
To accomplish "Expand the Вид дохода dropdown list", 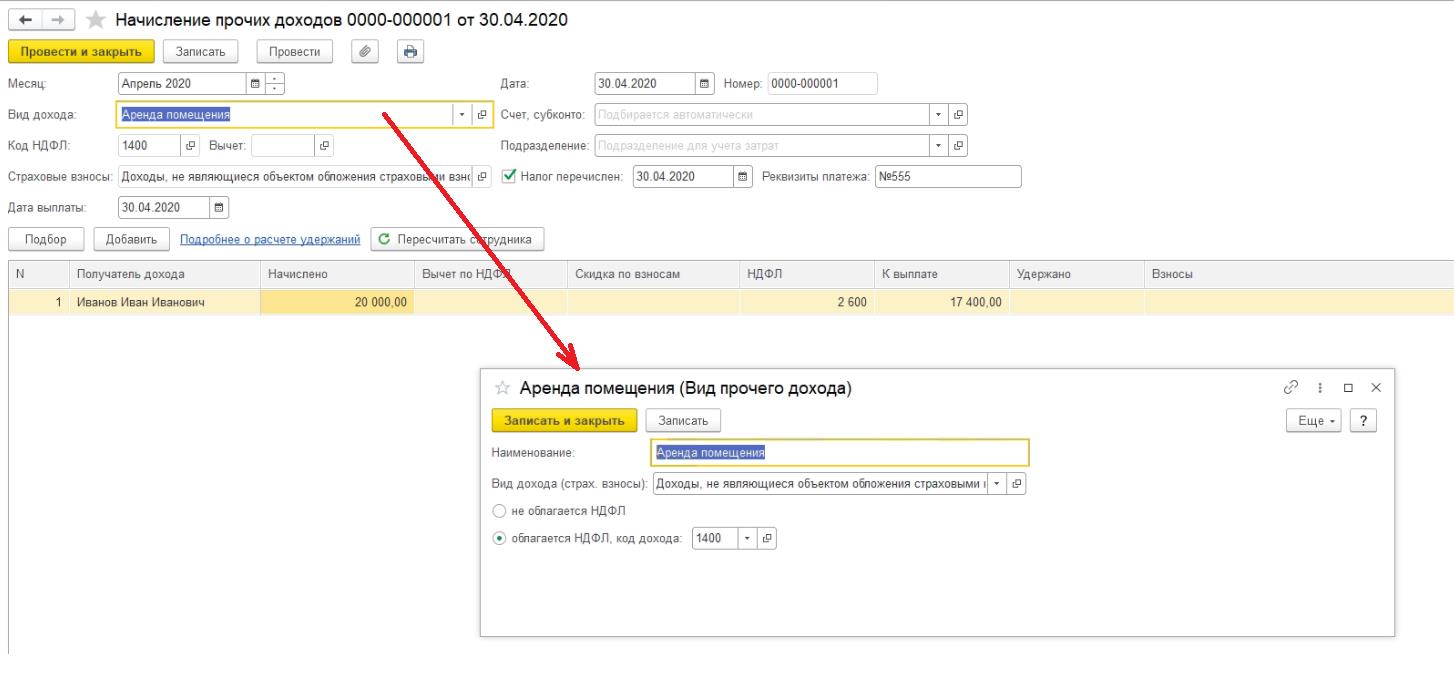I will [461, 115].
